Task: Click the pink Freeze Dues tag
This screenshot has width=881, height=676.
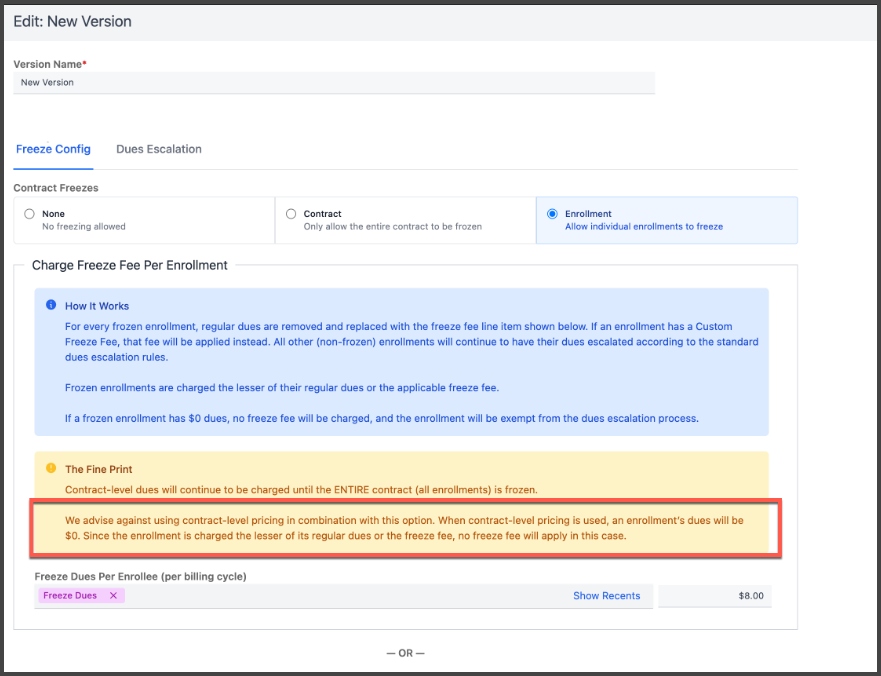Action: 70,596
